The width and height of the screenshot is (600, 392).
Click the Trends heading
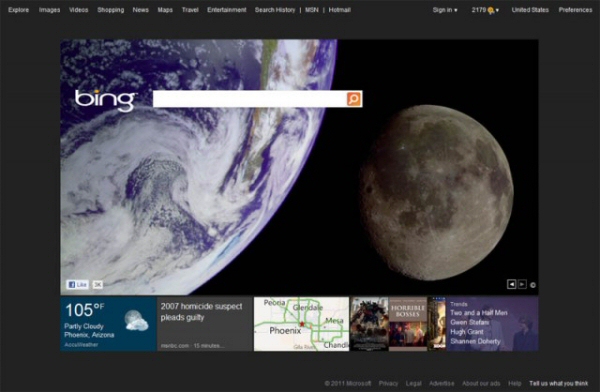pyautogui.click(x=458, y=304)
